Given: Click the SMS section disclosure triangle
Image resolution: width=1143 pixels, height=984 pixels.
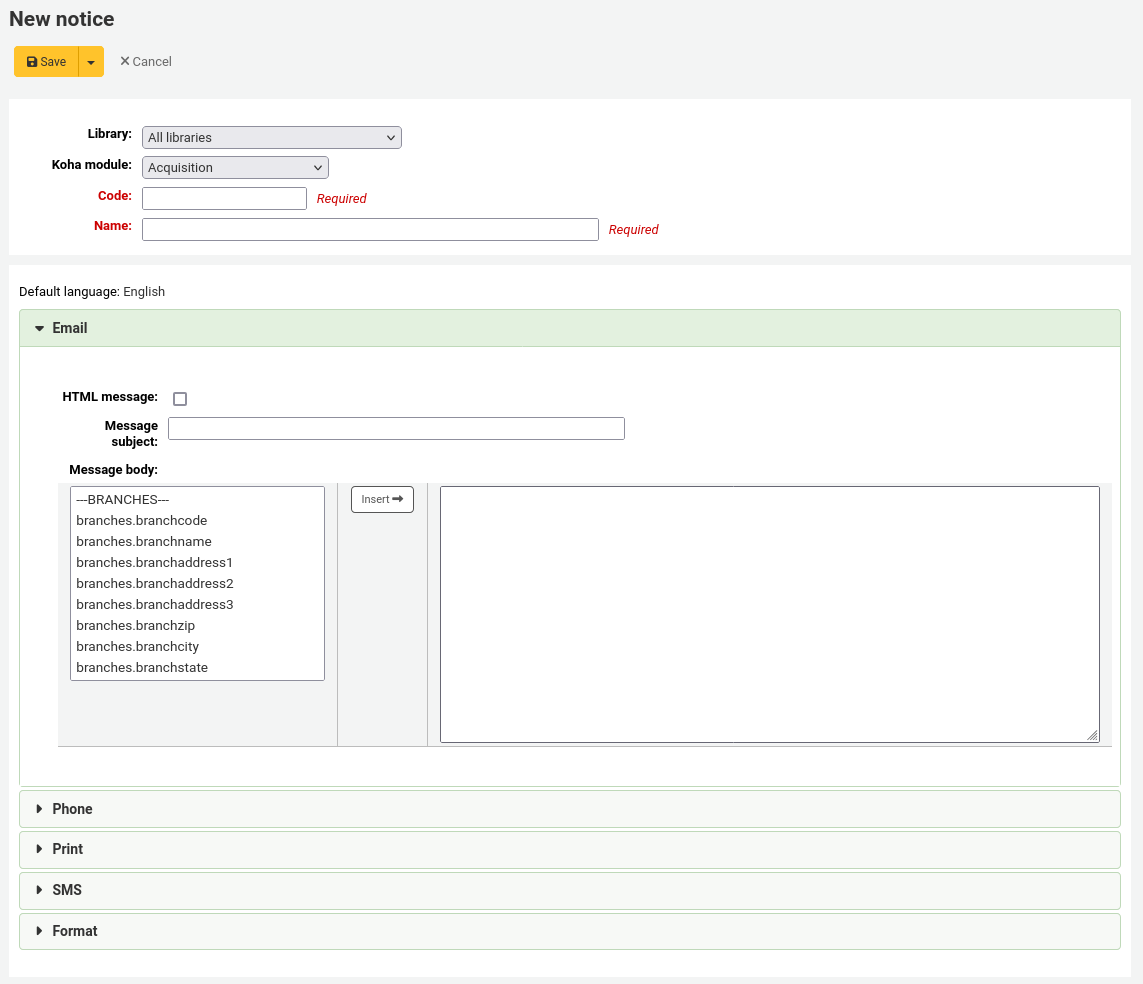Looking at the screenshot, I should coord(38,890).
